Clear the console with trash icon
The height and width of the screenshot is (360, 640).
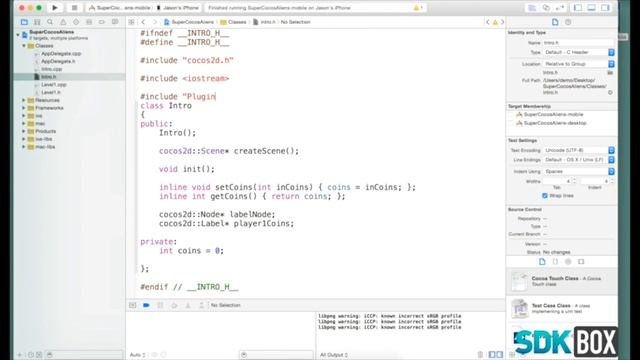480,355
